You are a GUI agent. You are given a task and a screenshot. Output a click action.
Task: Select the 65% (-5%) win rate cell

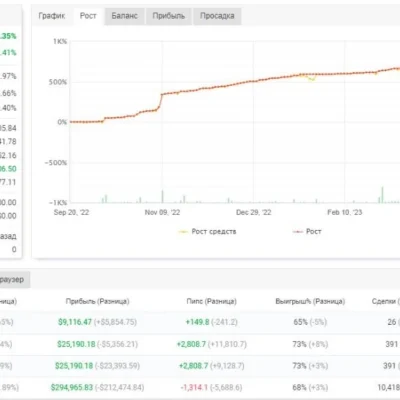[x=310, y=322]
